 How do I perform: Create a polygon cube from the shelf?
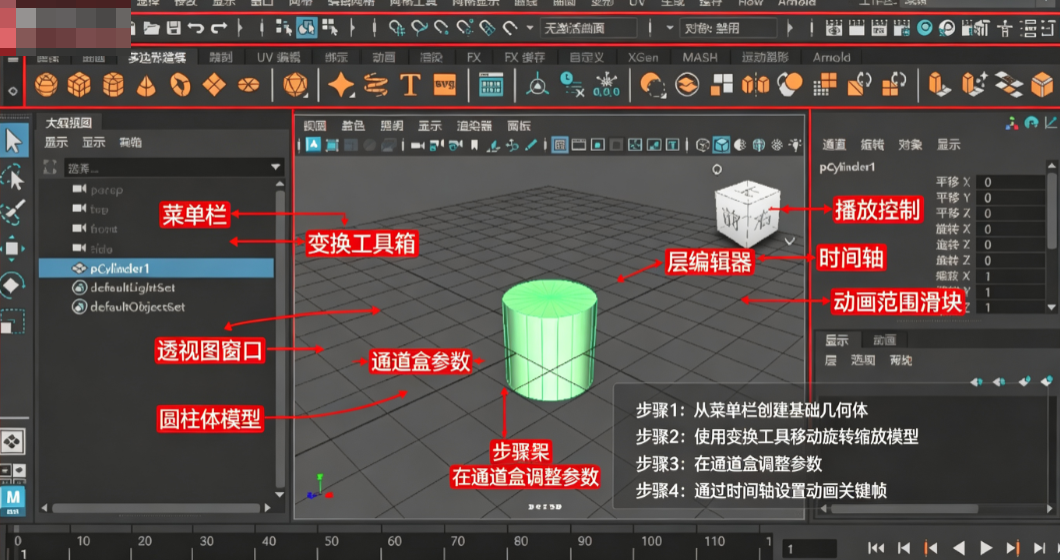(x=79, y=85)
